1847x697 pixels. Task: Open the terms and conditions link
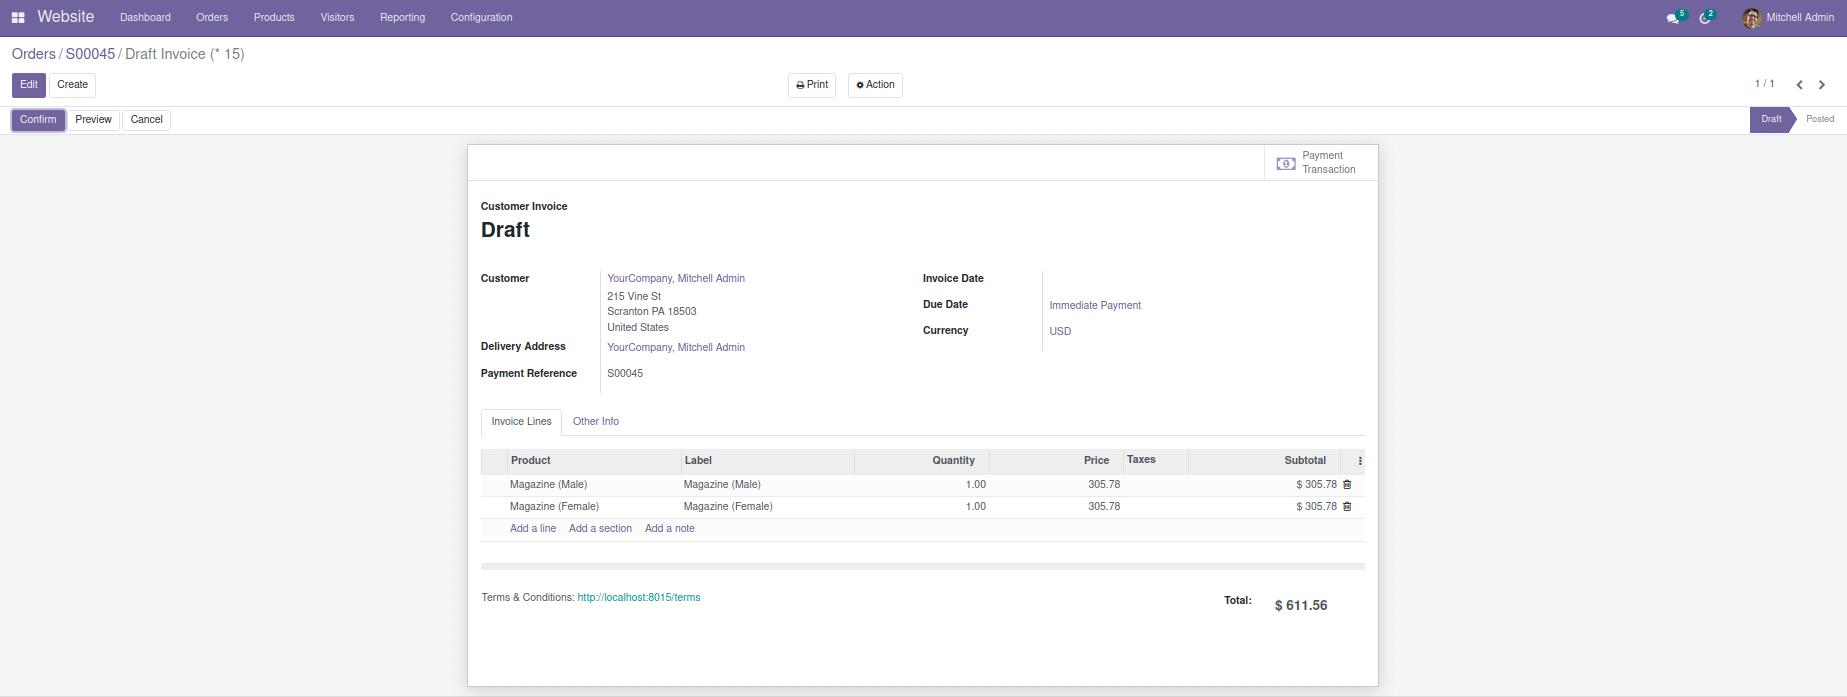pos(639,598)
